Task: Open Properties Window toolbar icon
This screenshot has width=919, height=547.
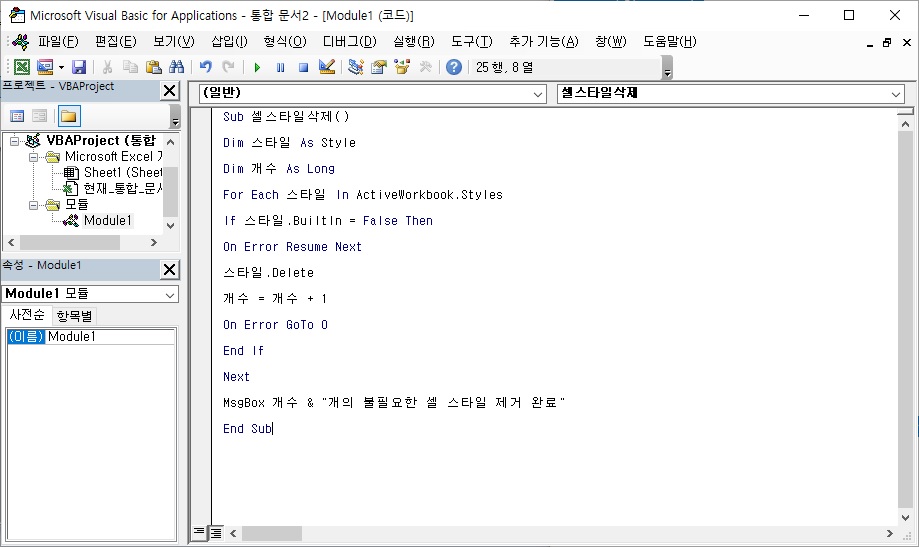Action: pyautogui.click(x=379, y=67)
